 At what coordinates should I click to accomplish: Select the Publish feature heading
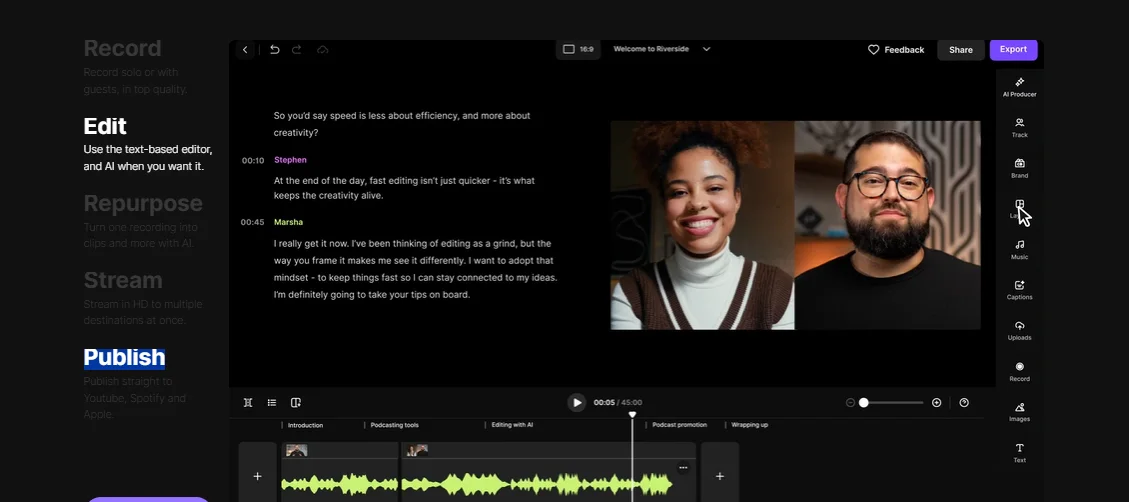pos(125,358)
